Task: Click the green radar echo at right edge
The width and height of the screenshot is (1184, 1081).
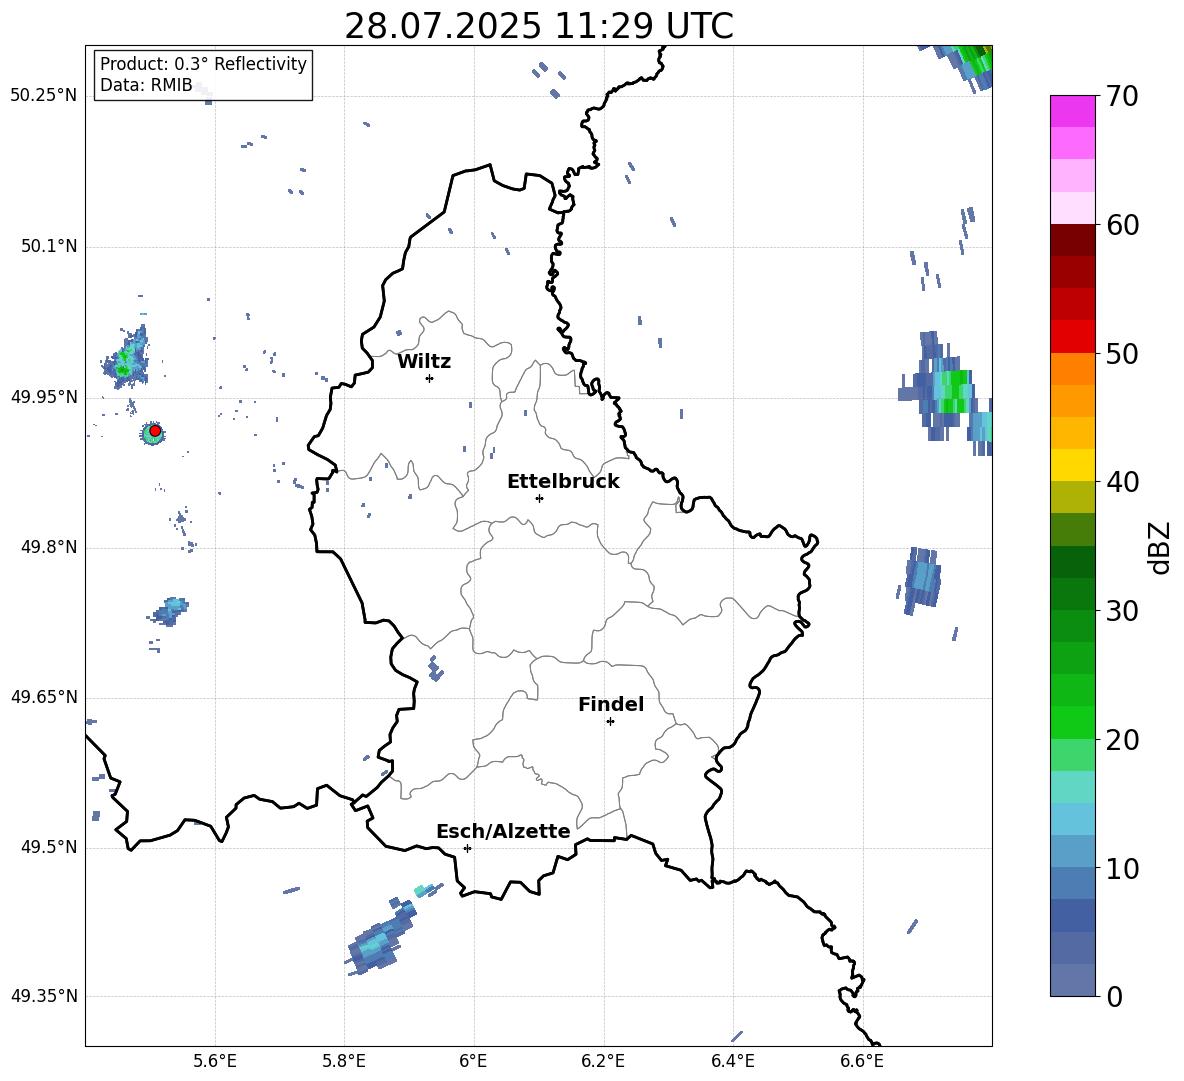Action: [x=954, y=390]
